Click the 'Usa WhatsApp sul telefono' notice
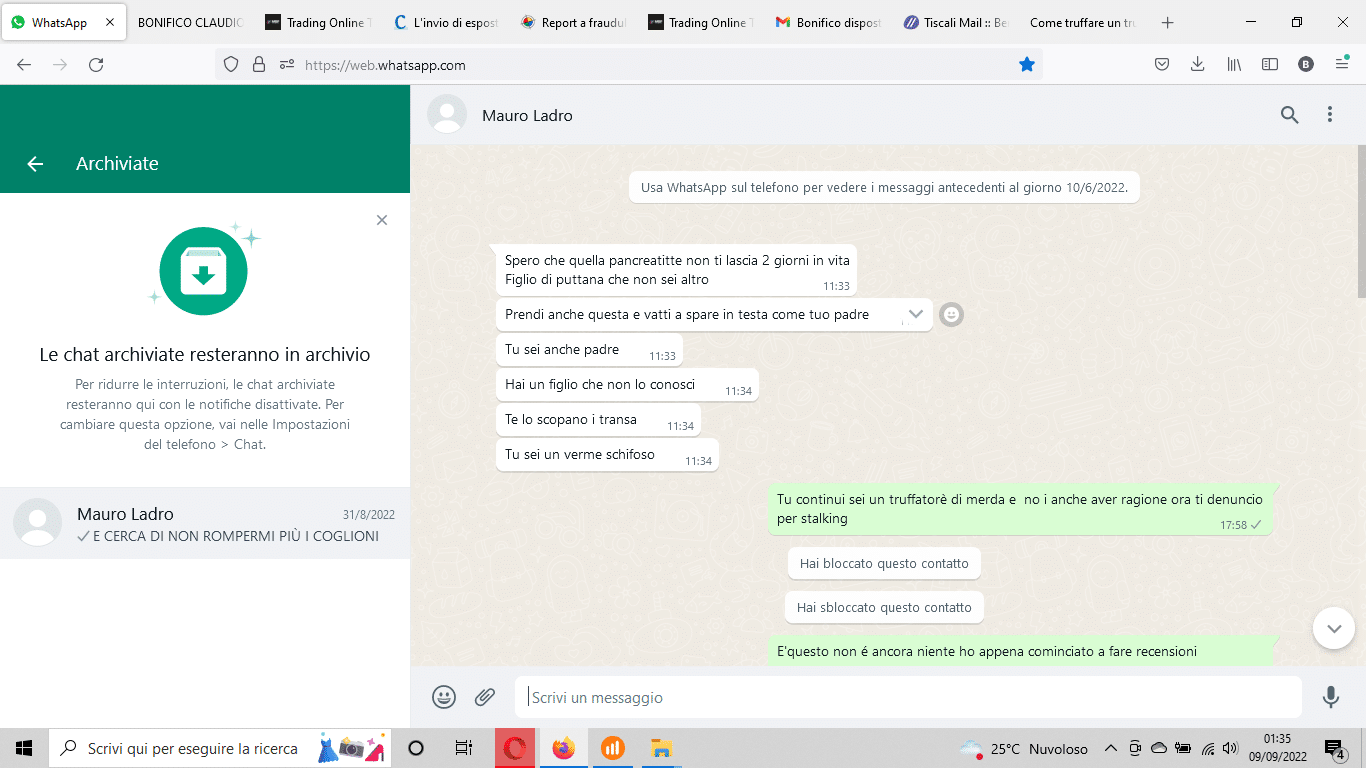 pyautogui.click(x=885, y=187)
